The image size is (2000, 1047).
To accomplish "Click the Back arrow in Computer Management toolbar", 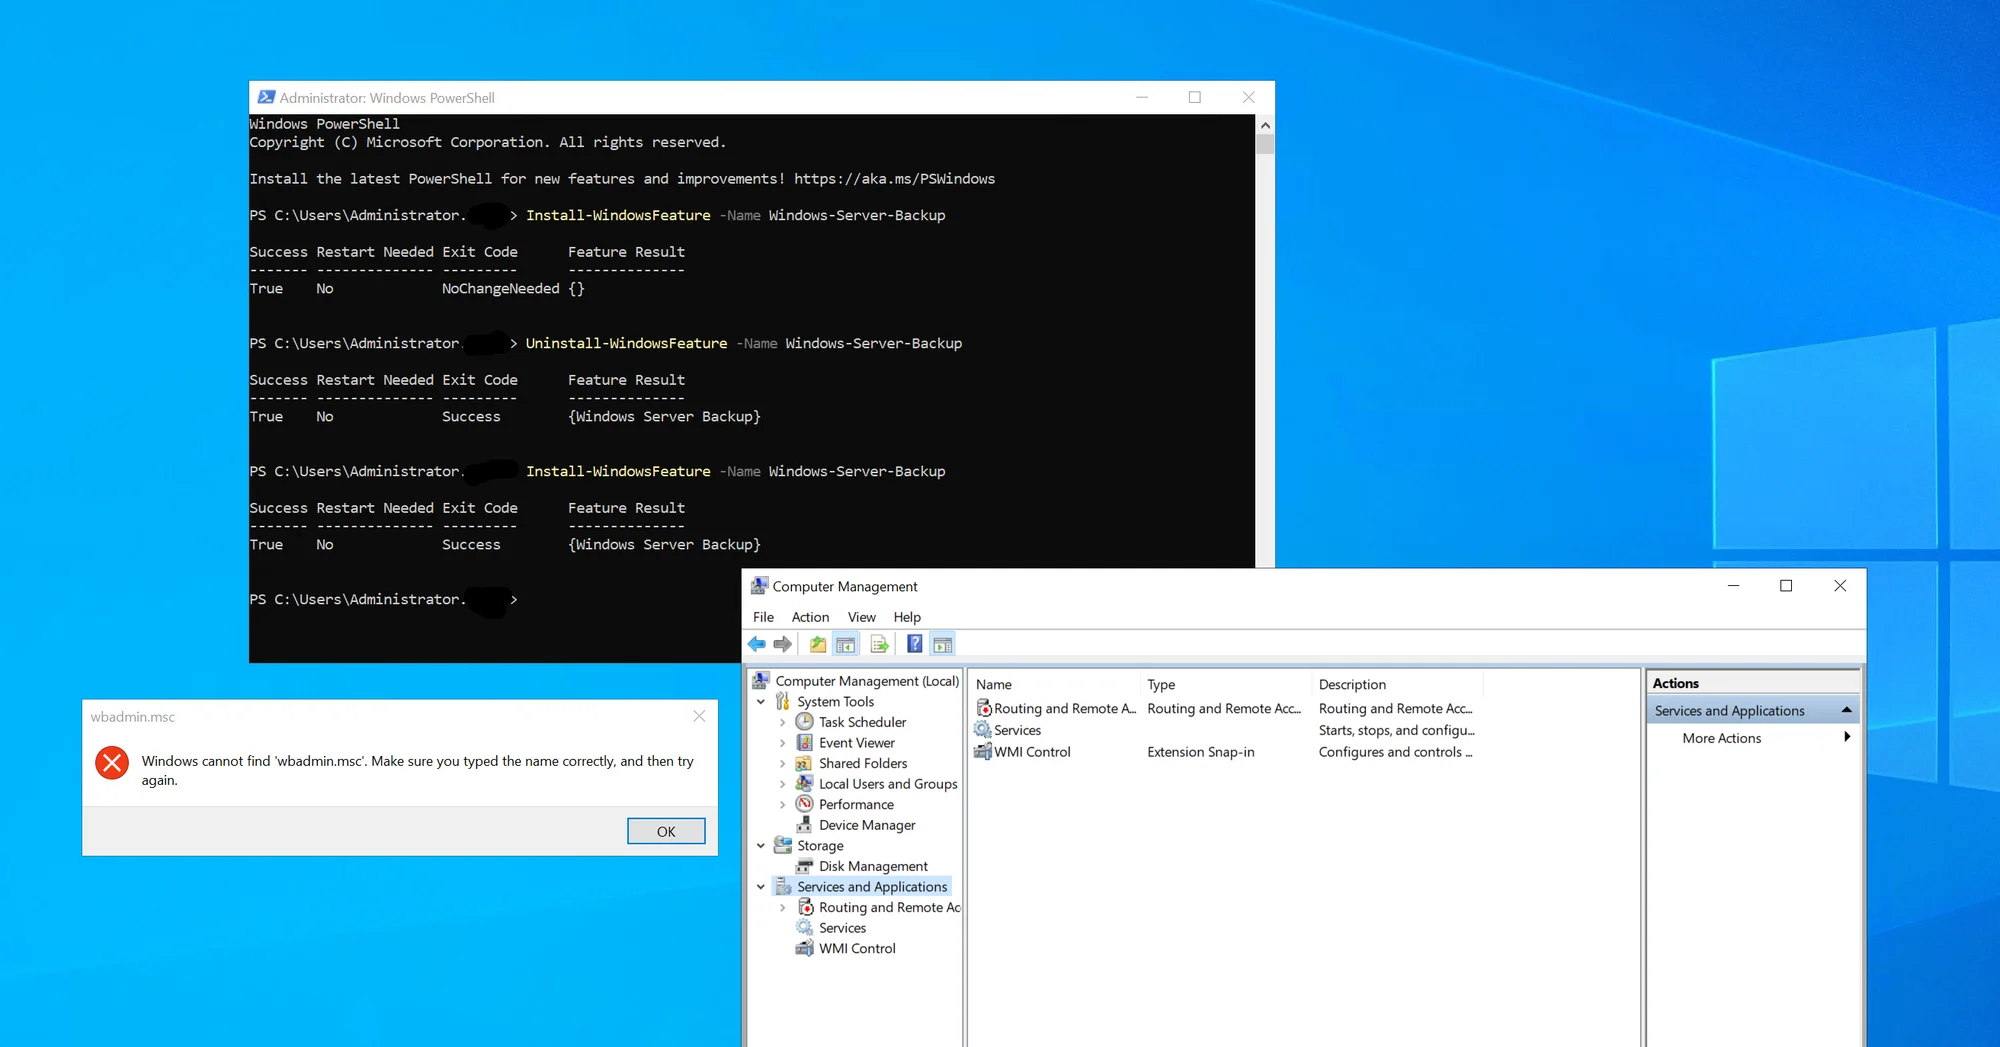I will (757, 644).
